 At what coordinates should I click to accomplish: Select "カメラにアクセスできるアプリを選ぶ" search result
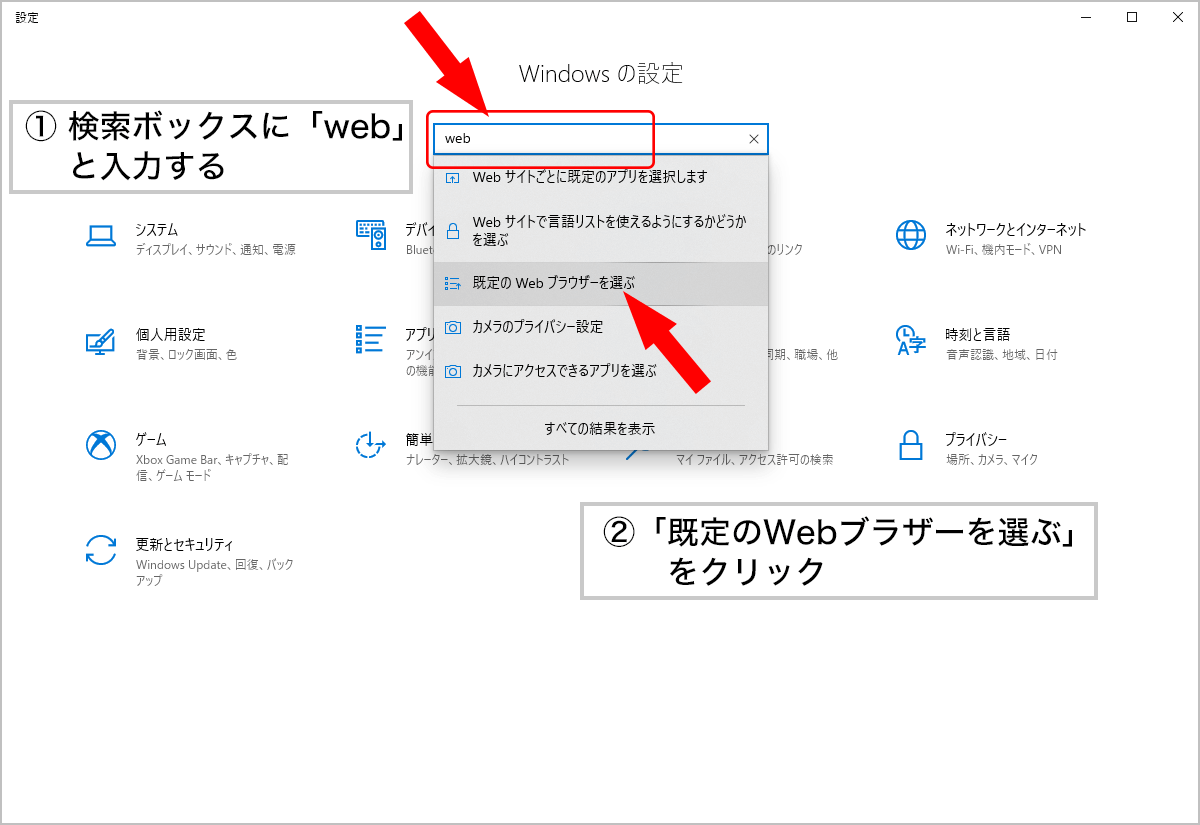[x=601, y=371]
